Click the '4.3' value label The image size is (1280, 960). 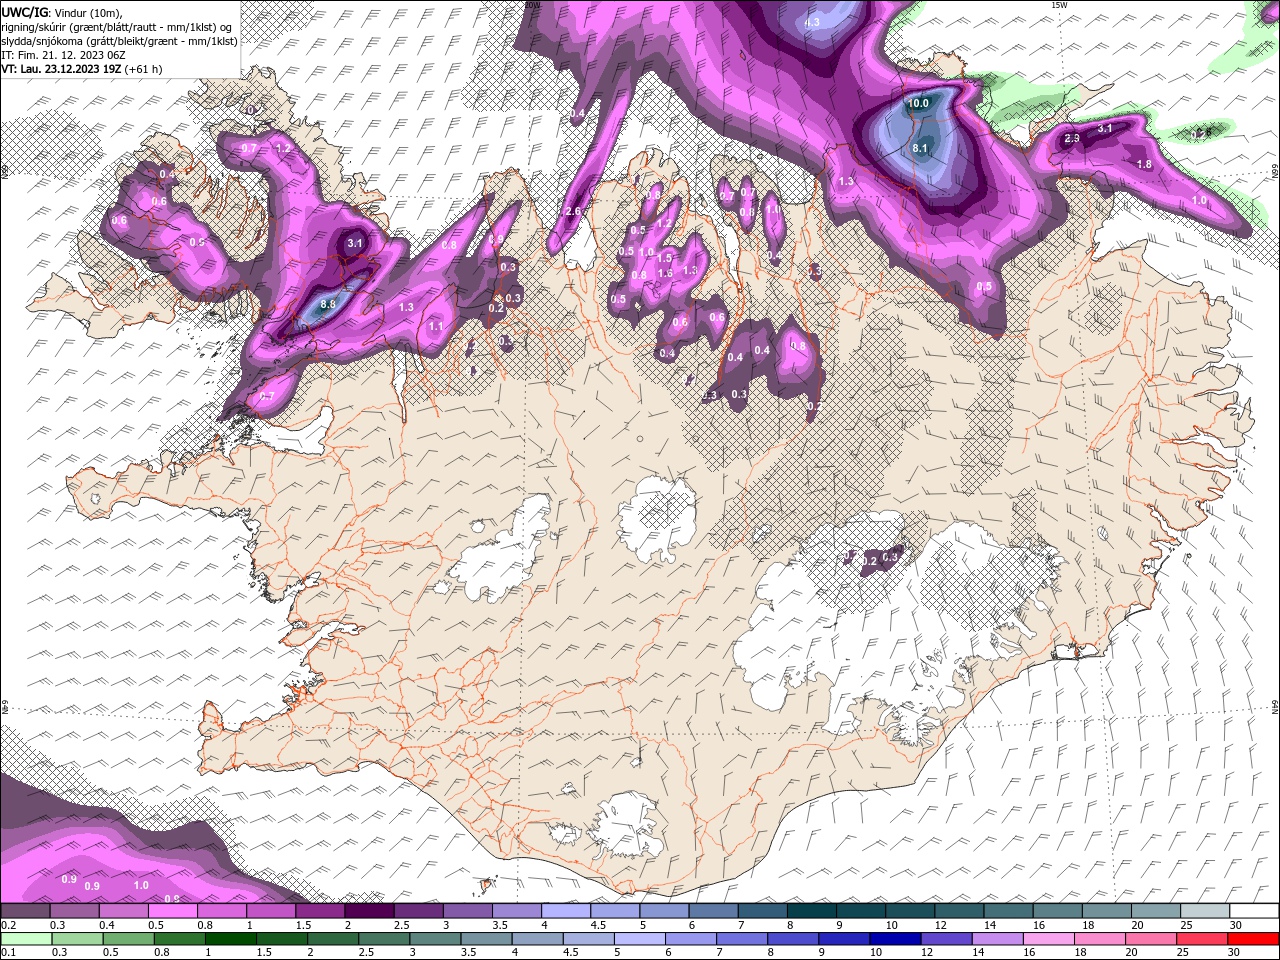coord(811,22)
